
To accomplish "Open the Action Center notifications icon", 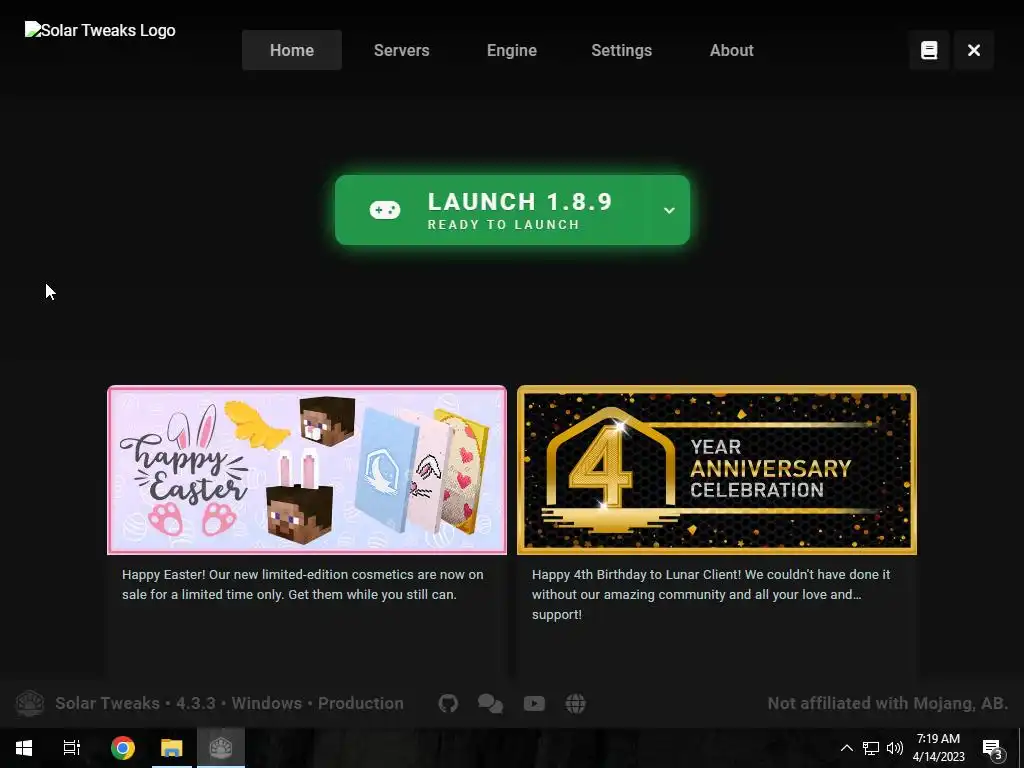I will coord(992,748).
